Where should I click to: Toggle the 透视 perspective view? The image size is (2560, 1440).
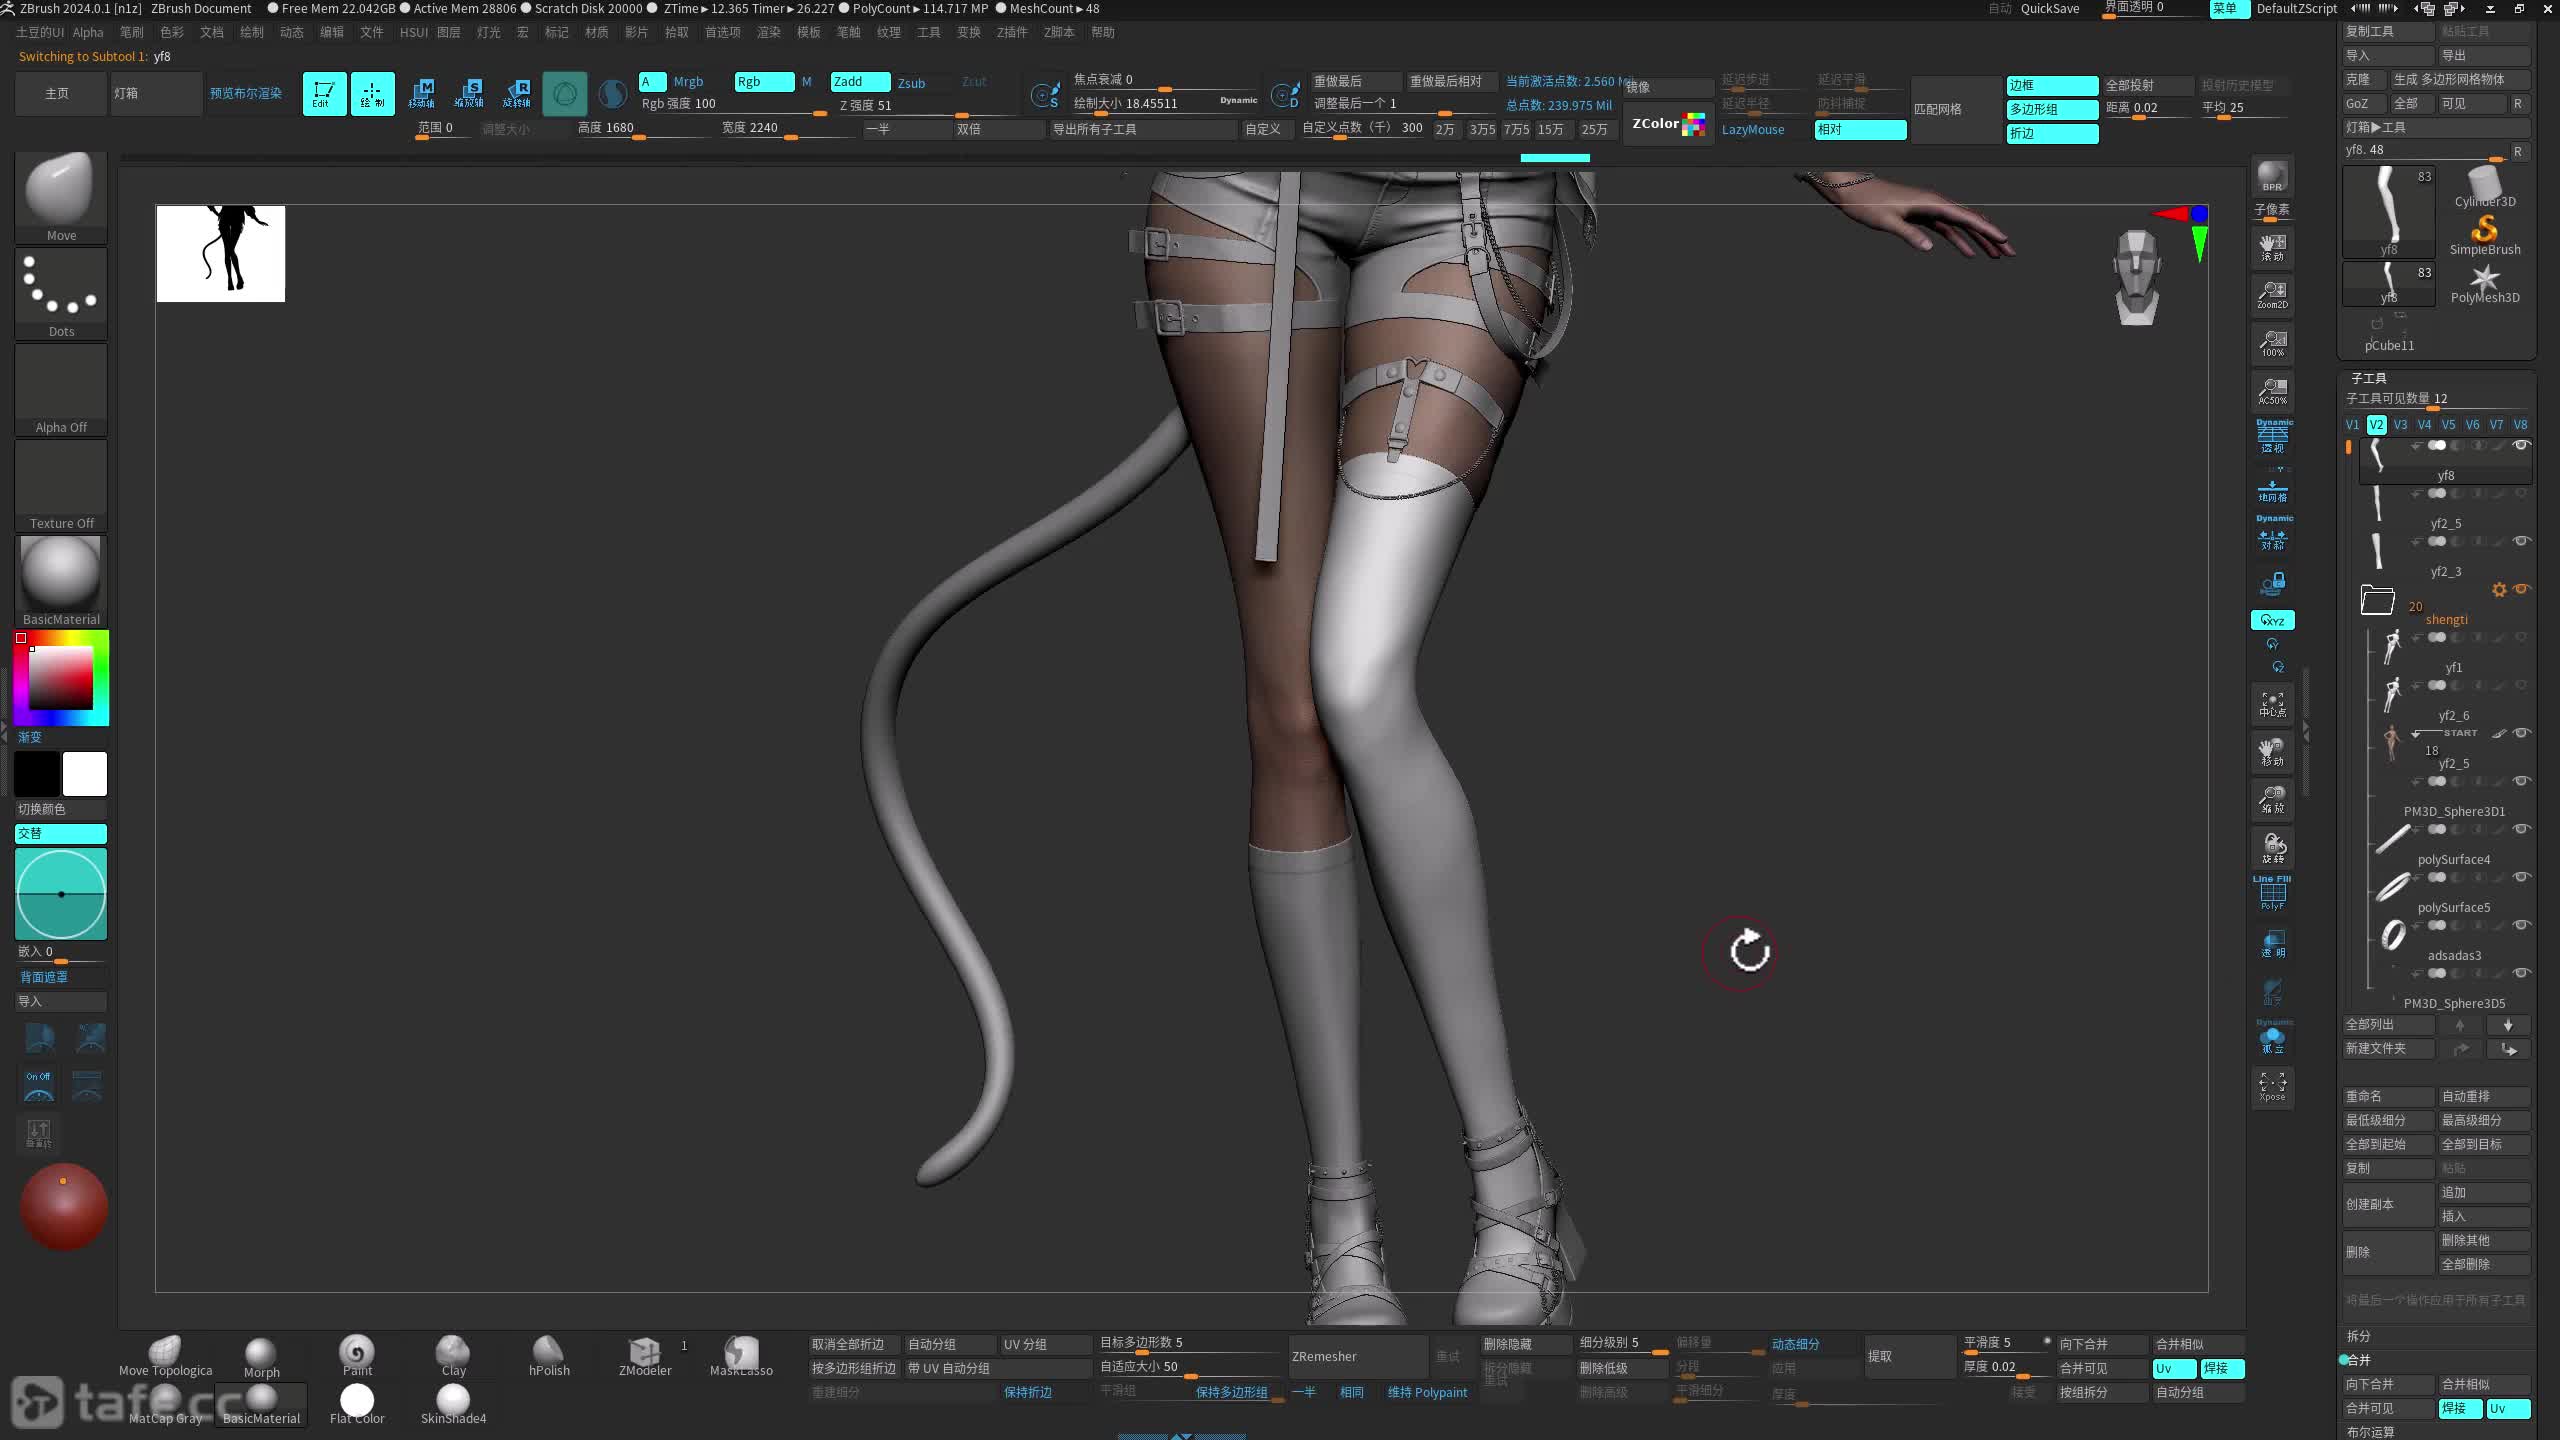[x=2272, y=436]
